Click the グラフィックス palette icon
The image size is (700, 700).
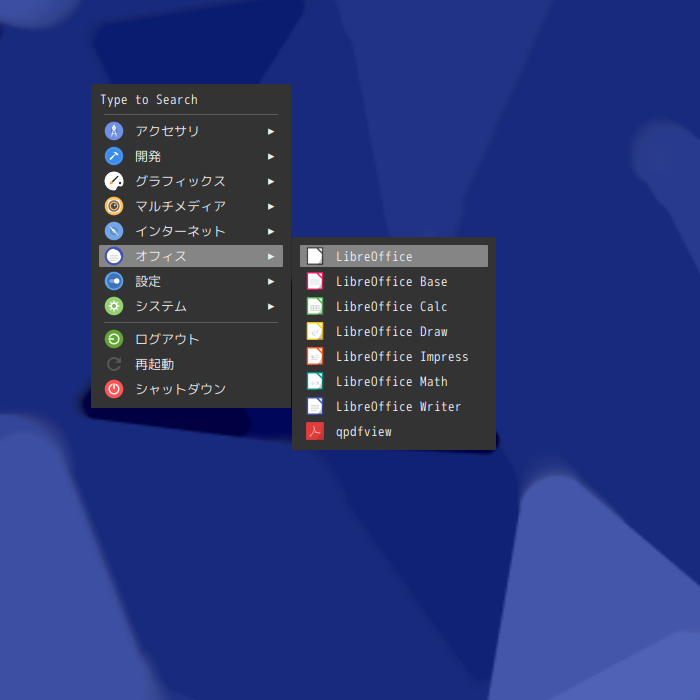(114, 181)
